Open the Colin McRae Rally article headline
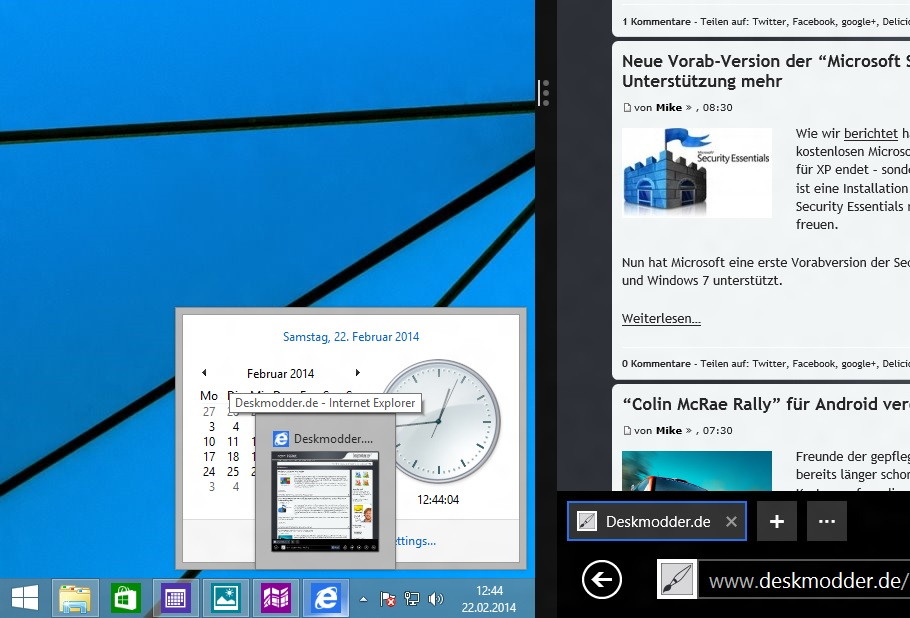910x618 pixels. pyautogui.click(x=765, y=404)
